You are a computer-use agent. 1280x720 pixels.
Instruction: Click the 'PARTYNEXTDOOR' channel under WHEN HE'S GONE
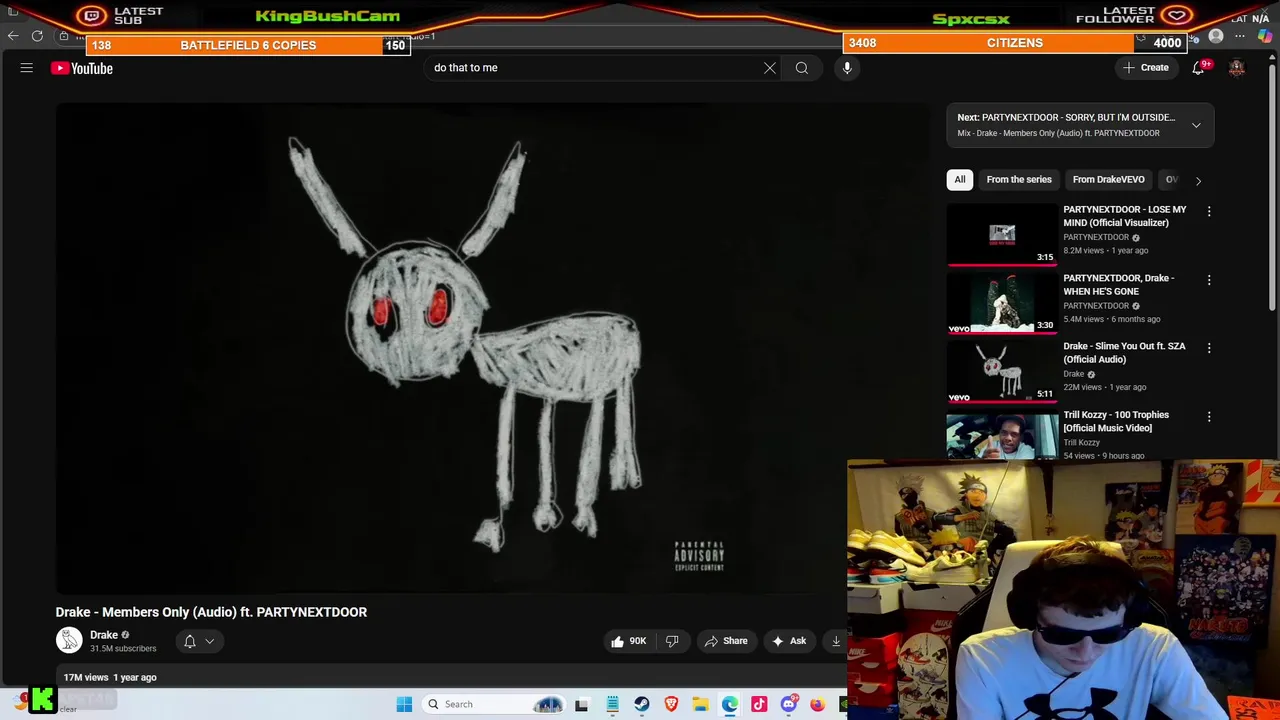(x=1096, y=306)
